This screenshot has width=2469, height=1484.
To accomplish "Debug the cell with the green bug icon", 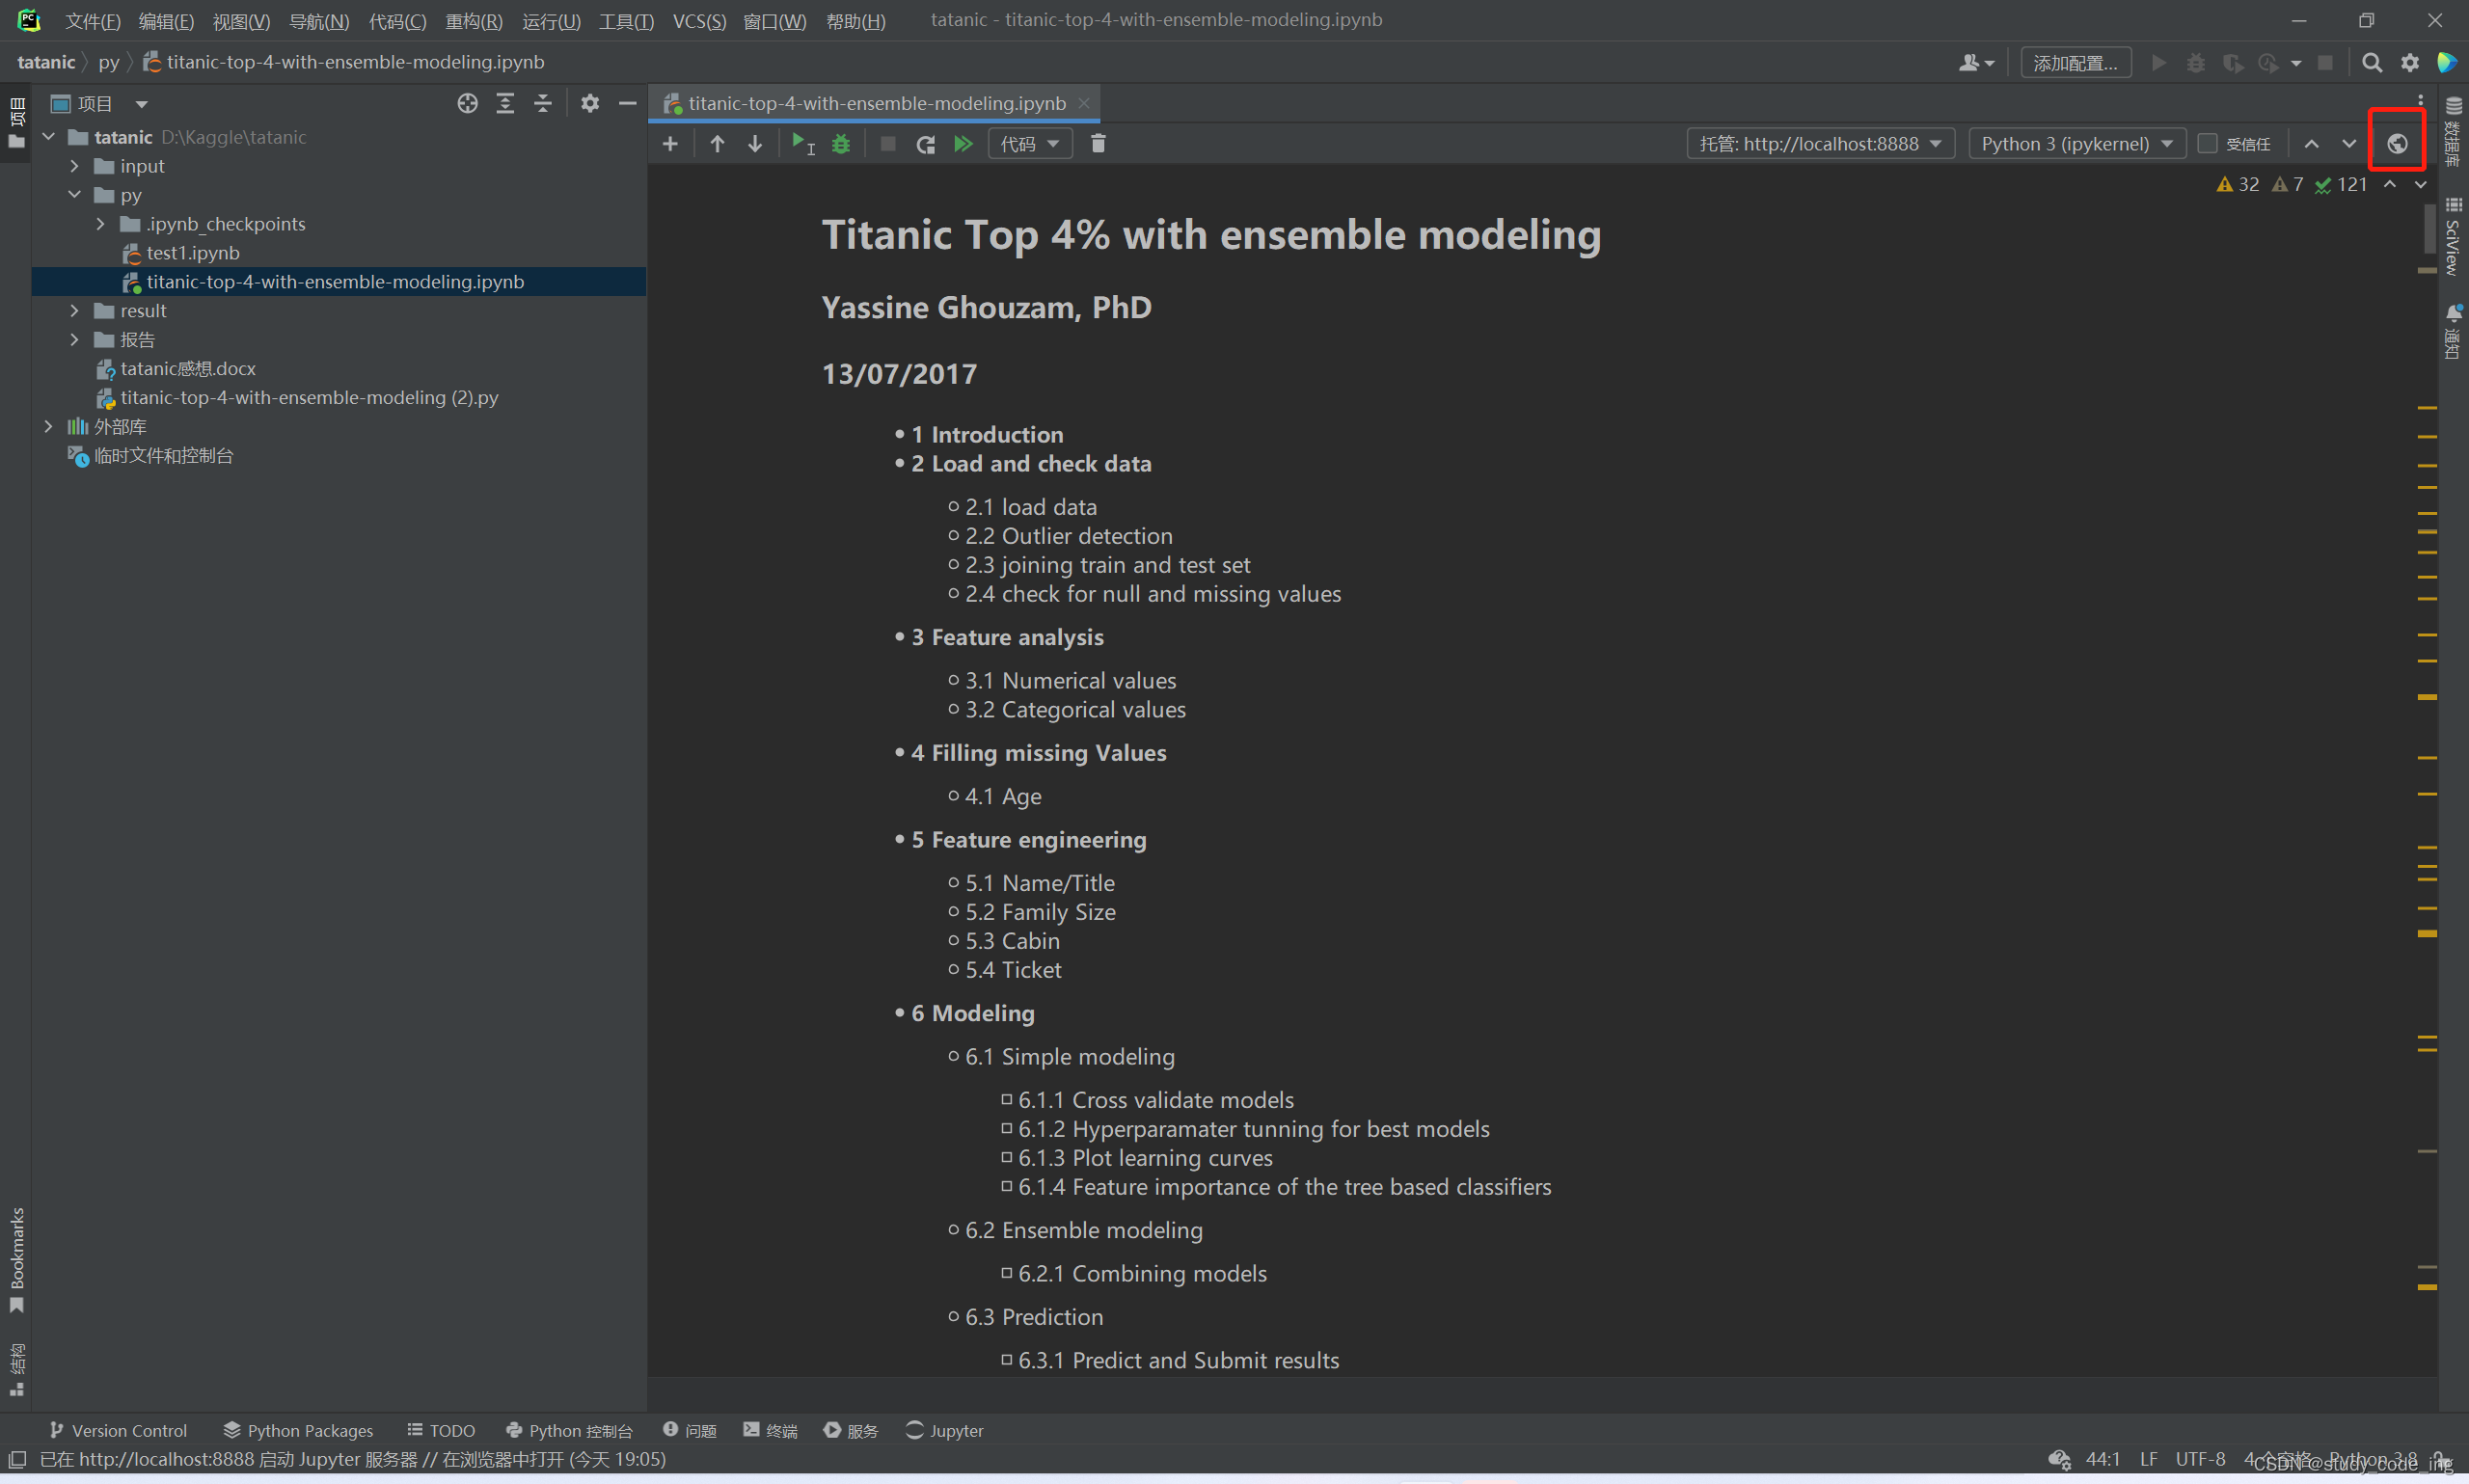I will [841, 144].
